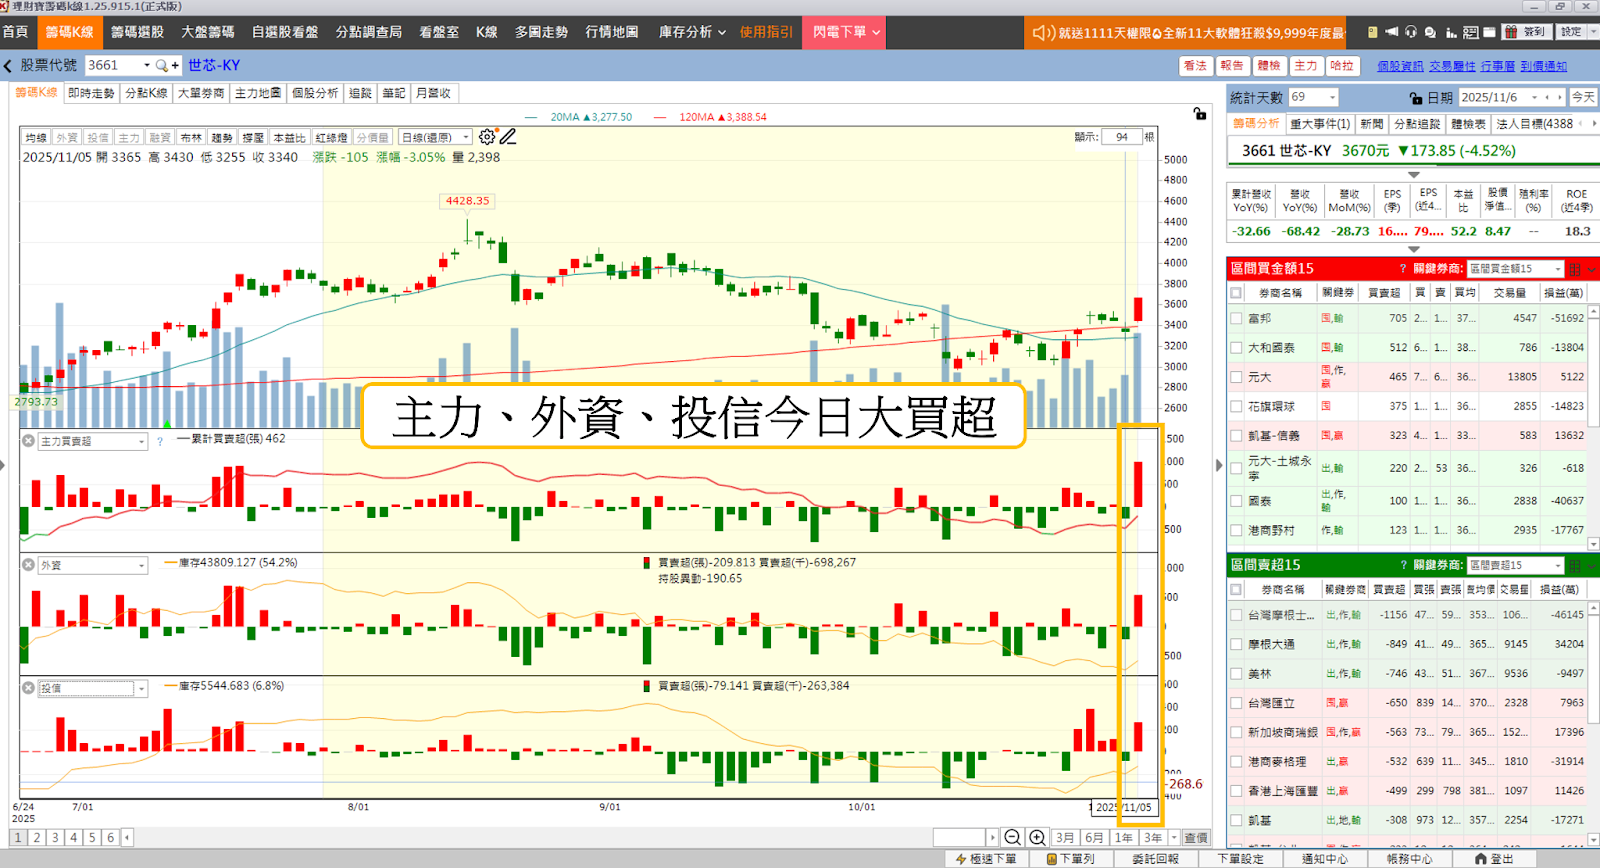Open the 投信 indicator dropdown
Screen dimensions: 1600x868
click(92, 688)
